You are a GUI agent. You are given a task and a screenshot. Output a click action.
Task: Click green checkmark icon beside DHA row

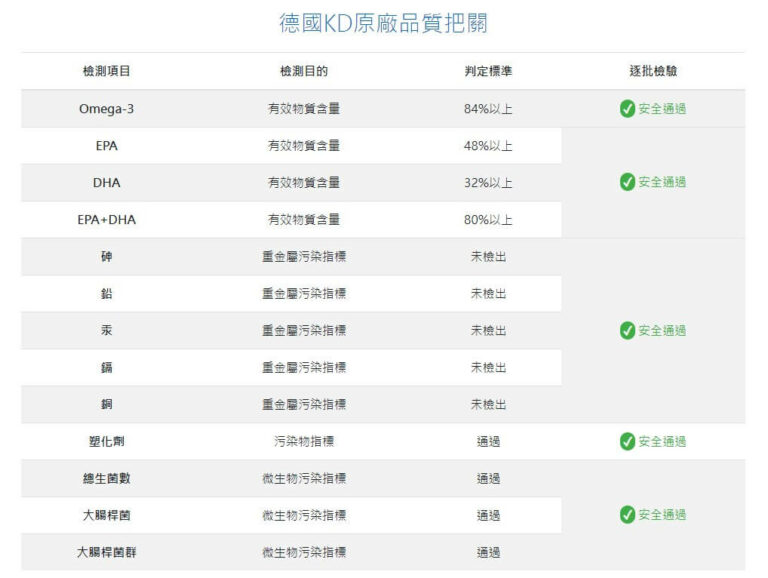pyautogui.click(x=627, y=182)
